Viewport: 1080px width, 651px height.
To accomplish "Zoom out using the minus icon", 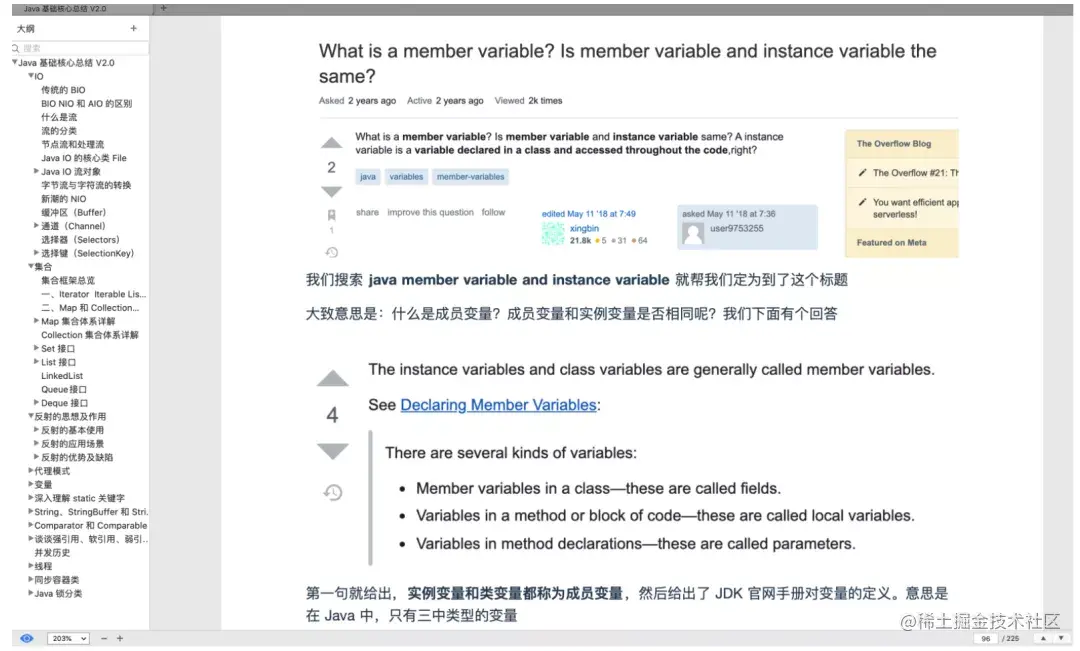I will pos(104,637).
